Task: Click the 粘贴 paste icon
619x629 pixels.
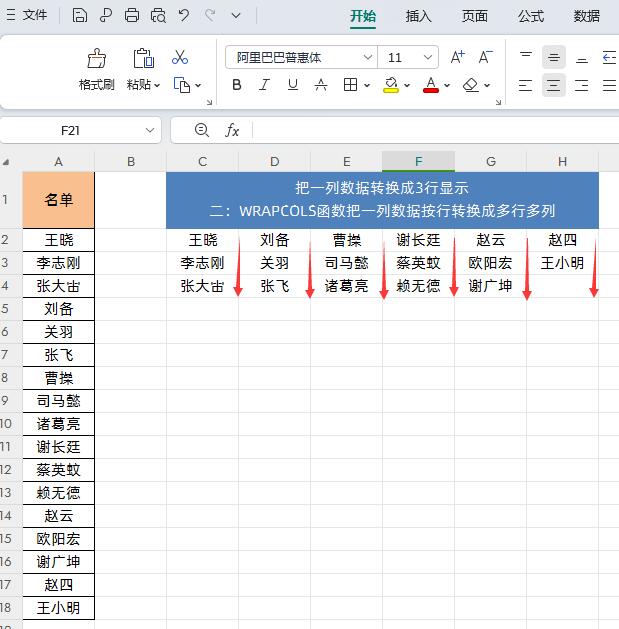Action: click(x=143, y=58)
